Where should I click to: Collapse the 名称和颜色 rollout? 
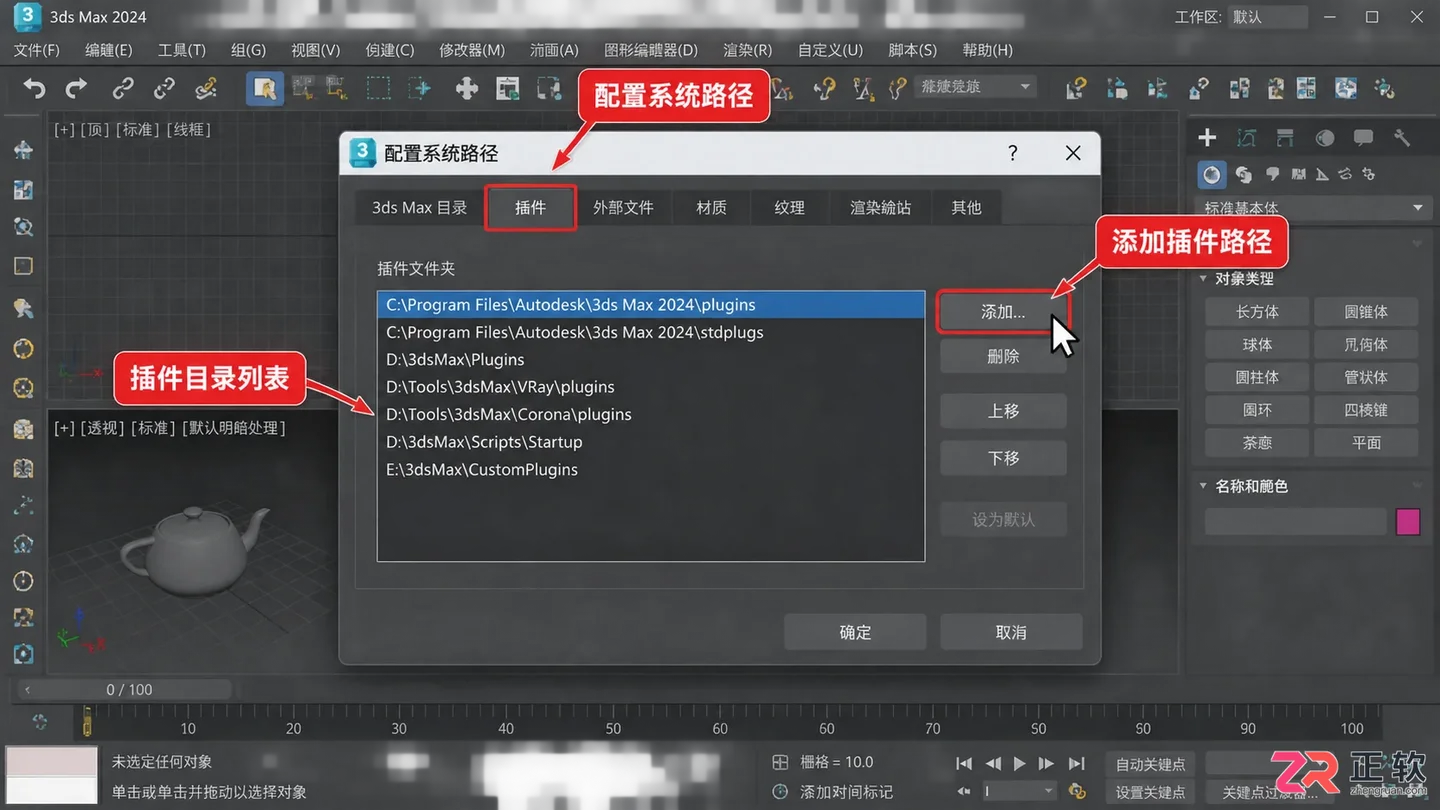tap(1203, 486)
